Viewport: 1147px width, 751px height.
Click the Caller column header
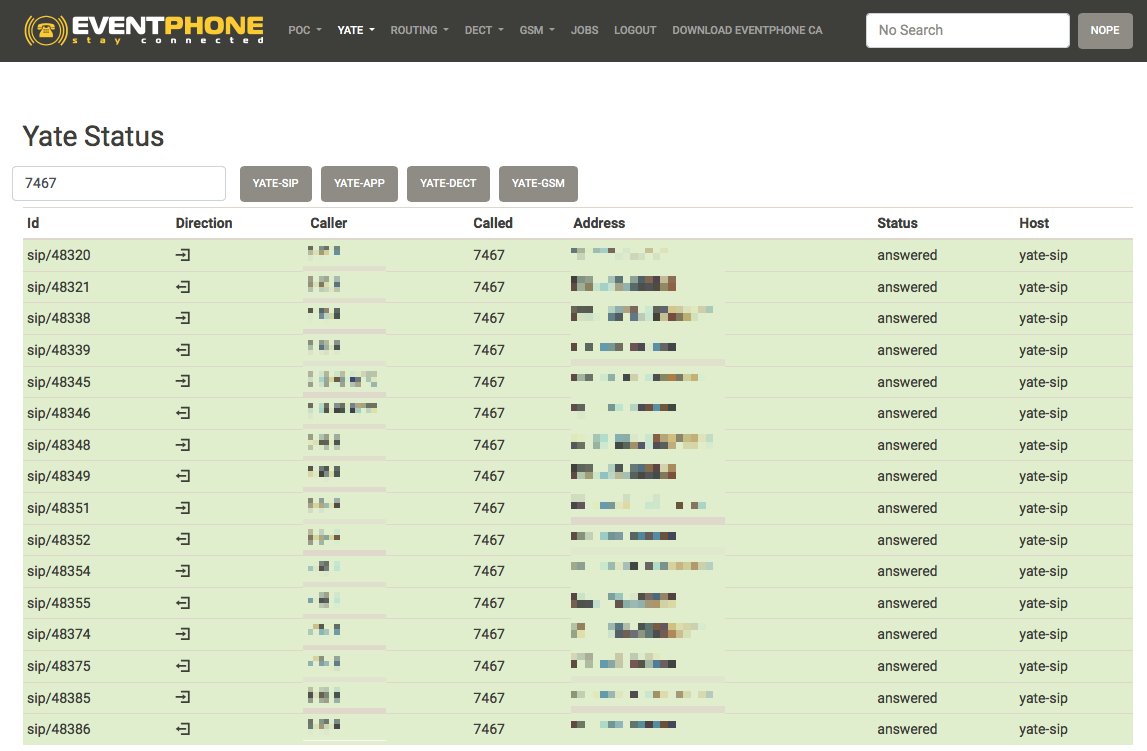pos(328,223)
